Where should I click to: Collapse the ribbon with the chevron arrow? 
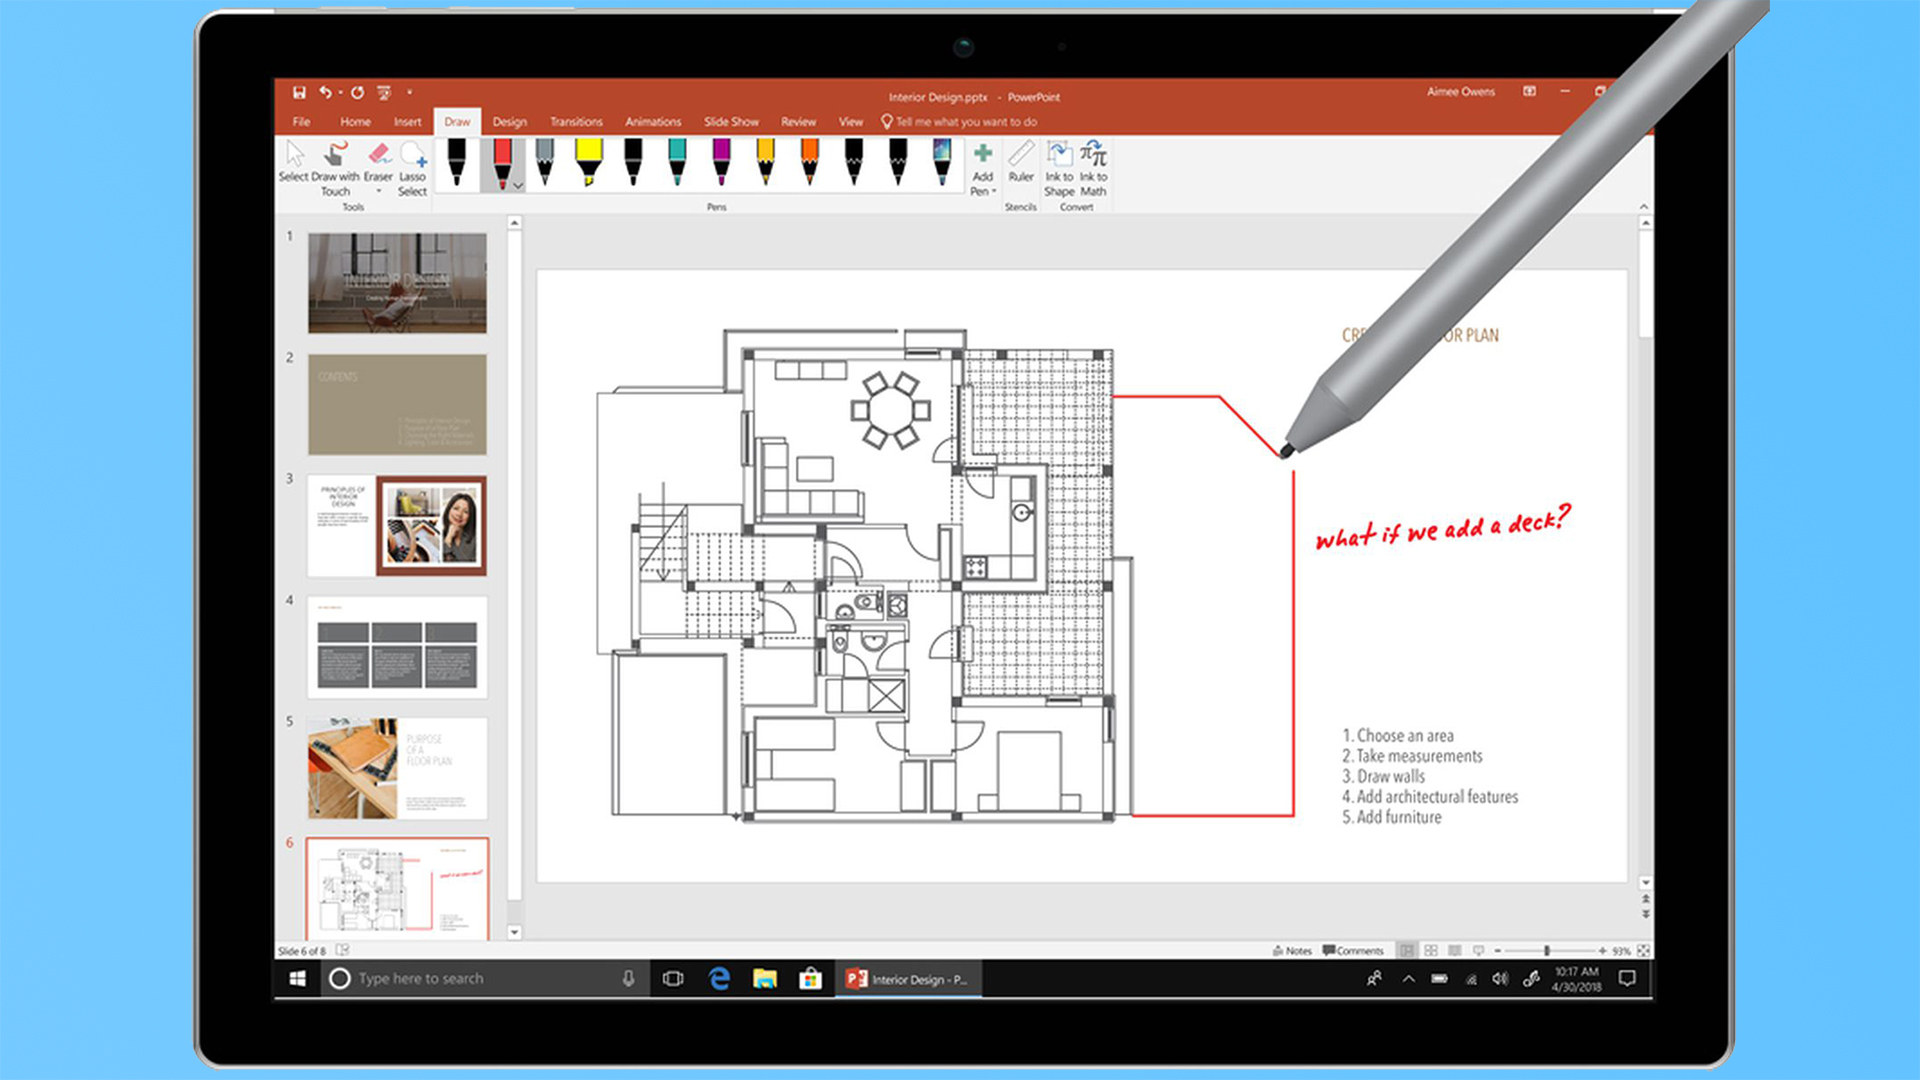(1643, 206)
